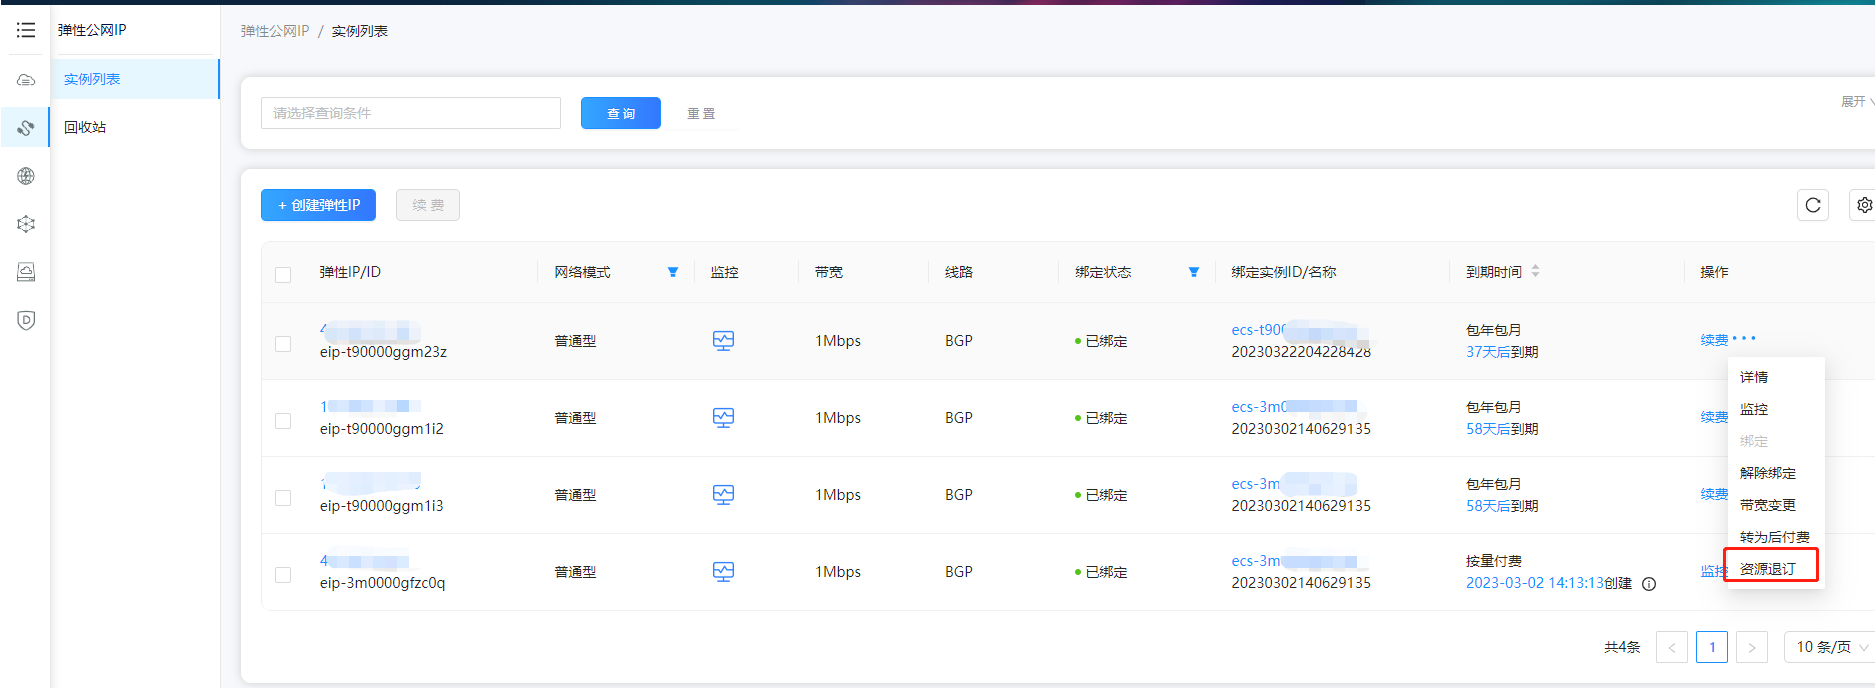The width and height of the screenshot is (1875, 688).
Task: Click 弹性公网IP in the breadcrumb
Action: [x=275, y=31]
